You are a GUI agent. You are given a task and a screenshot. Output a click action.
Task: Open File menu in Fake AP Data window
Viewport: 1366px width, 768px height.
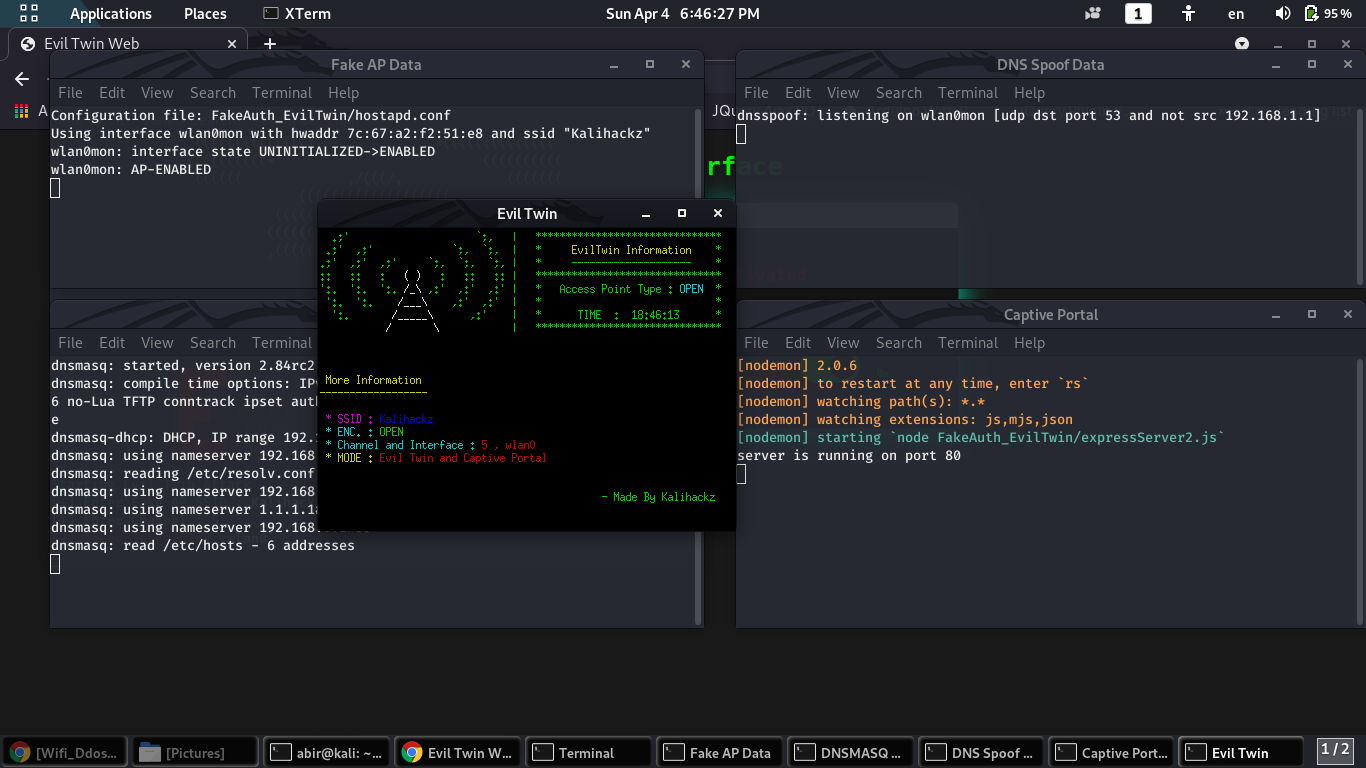pos(70,93)
